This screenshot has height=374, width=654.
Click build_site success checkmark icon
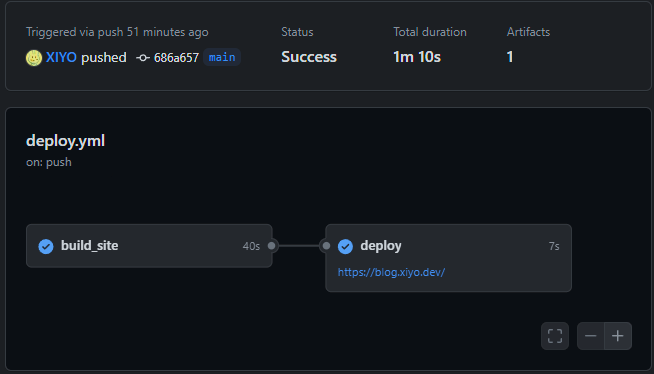(46, 246)
